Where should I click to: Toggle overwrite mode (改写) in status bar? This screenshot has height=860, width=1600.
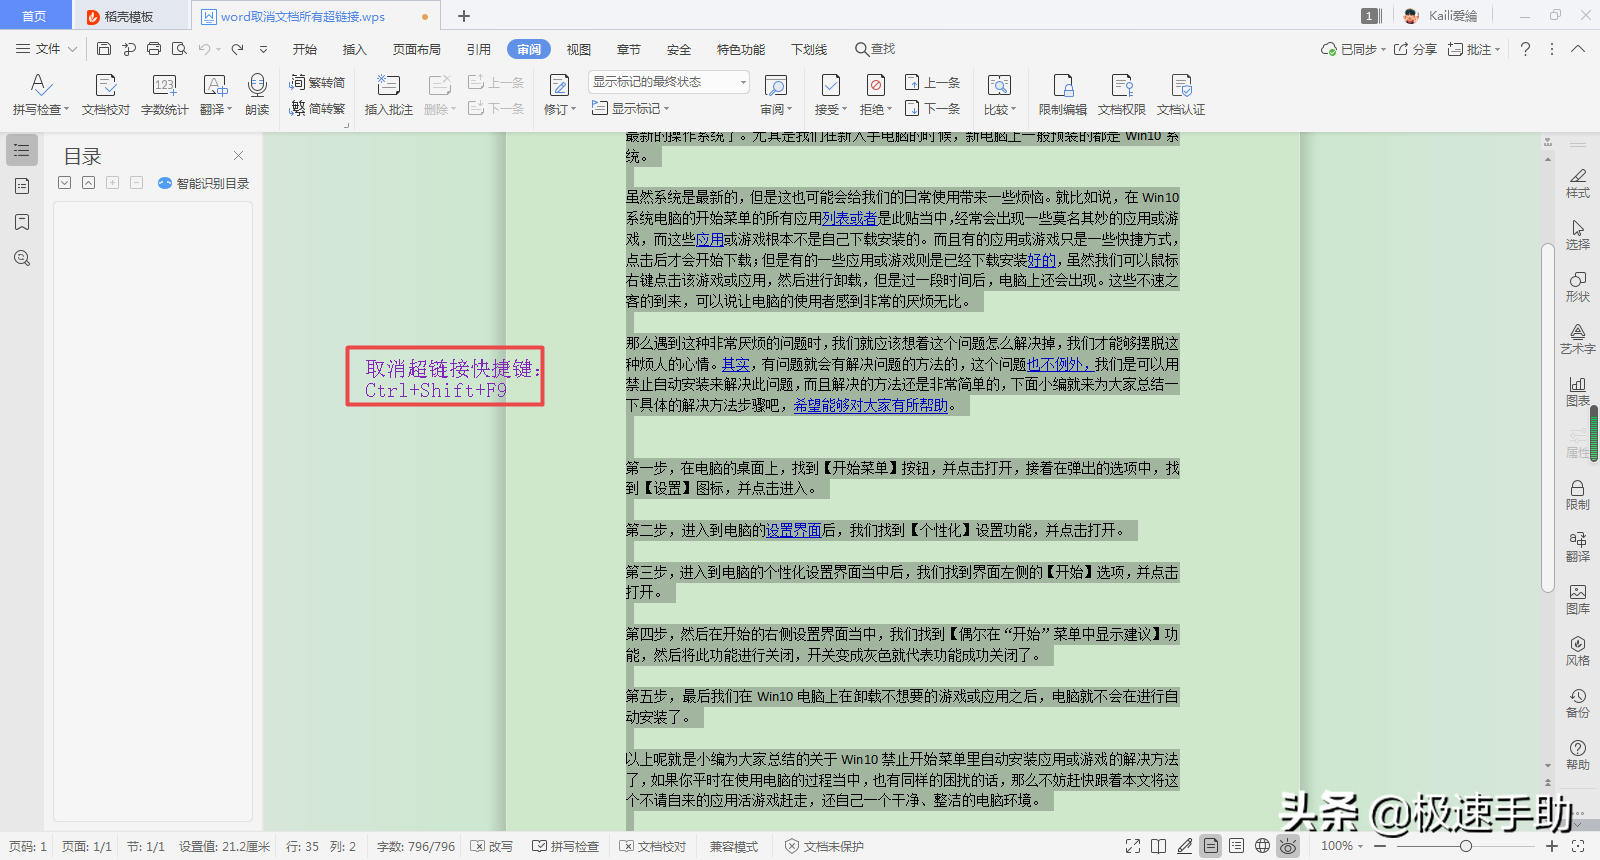click(x=492, y=846)
